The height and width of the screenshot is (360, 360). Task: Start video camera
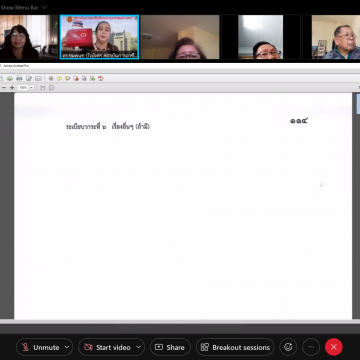click(x=108, y=347)
